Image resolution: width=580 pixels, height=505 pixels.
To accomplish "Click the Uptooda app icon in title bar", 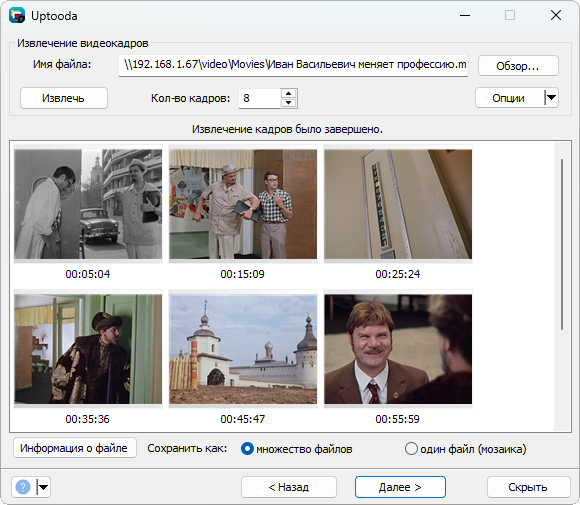I will coord(17,16).
